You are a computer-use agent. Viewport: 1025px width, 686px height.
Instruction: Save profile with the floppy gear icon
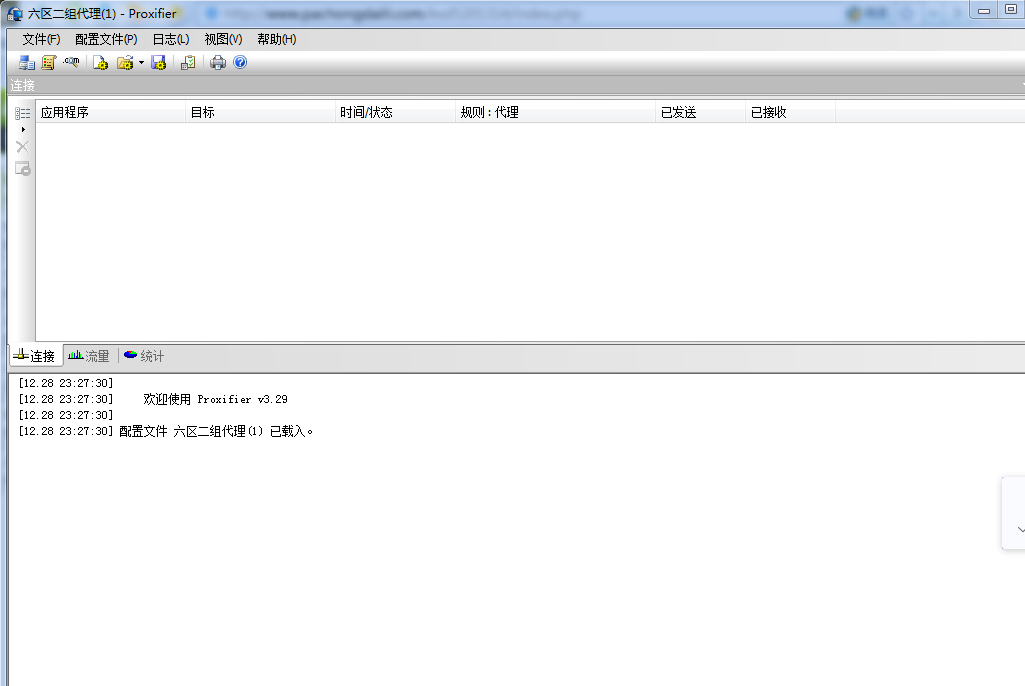coord(159,63)
